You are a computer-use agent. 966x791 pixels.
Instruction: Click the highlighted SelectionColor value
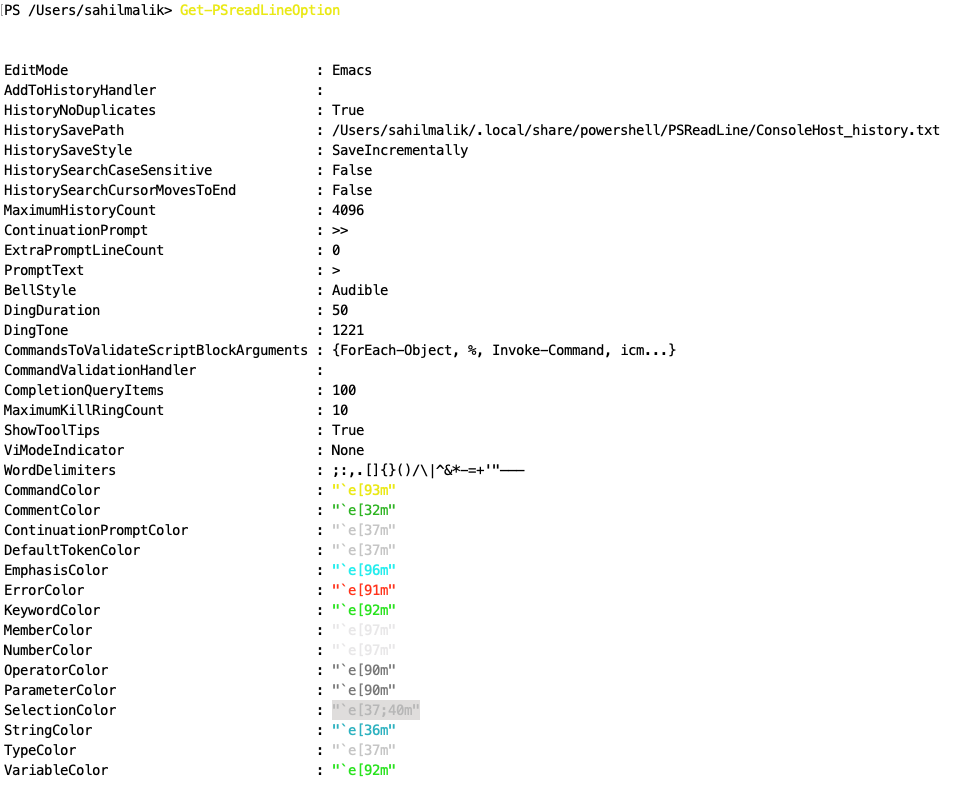click(375, 710)
